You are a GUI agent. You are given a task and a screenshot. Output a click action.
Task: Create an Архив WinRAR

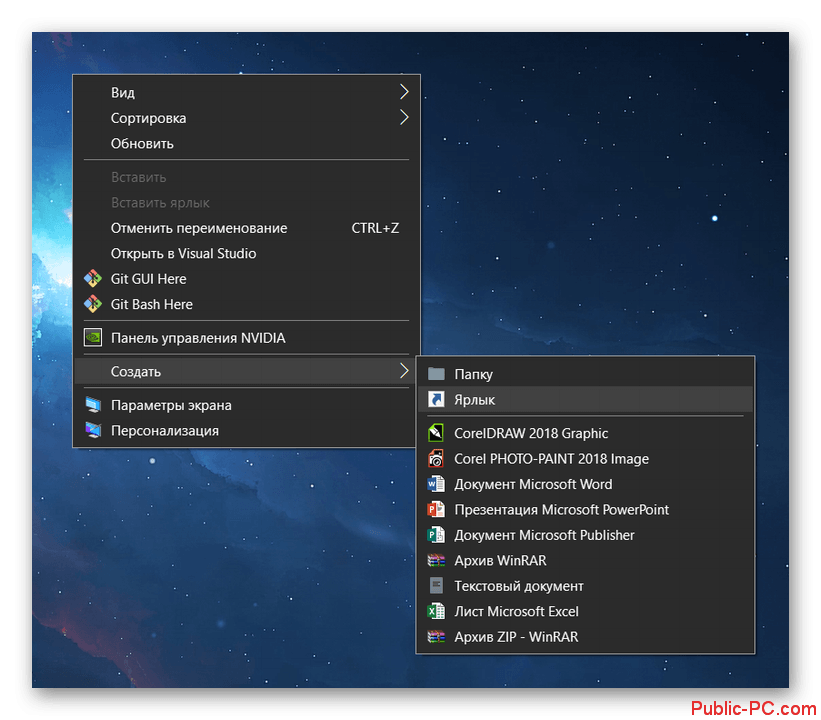click(585, 560)
